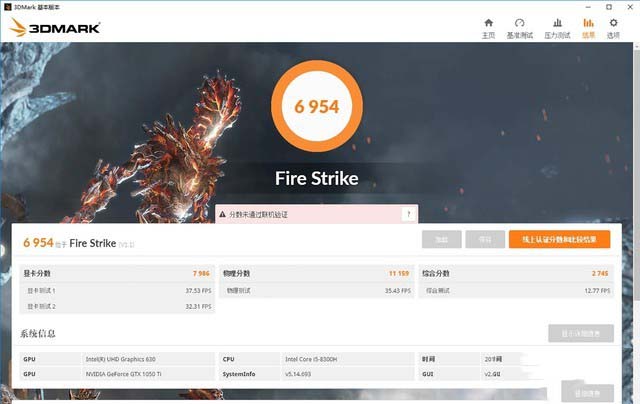Click the large Fire Strike title
640x404 pixels.
pyautogui.click(x=317, y=178)
